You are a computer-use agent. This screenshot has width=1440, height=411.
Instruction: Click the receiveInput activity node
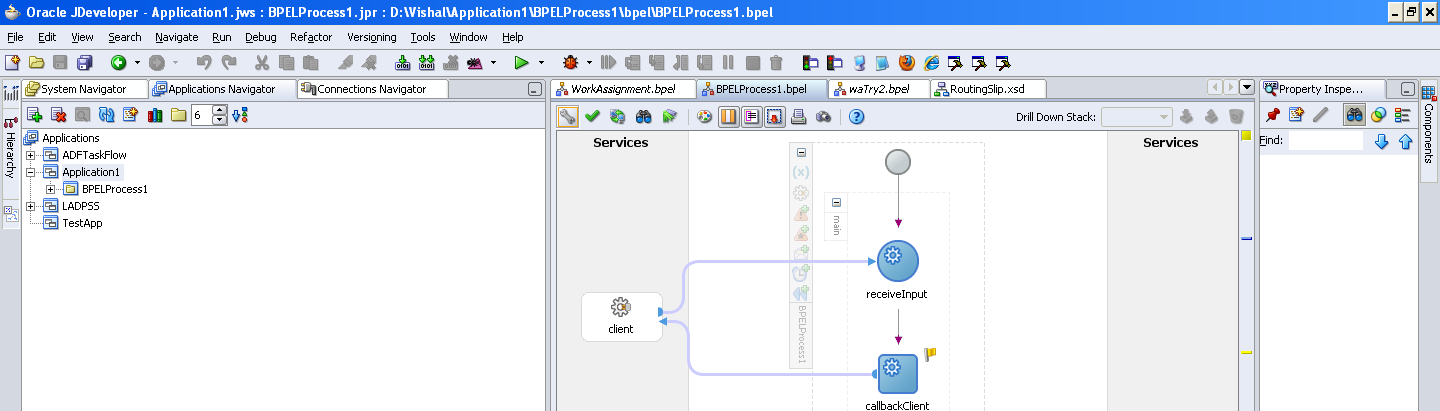pyautogui.click(x=897, y=261)
